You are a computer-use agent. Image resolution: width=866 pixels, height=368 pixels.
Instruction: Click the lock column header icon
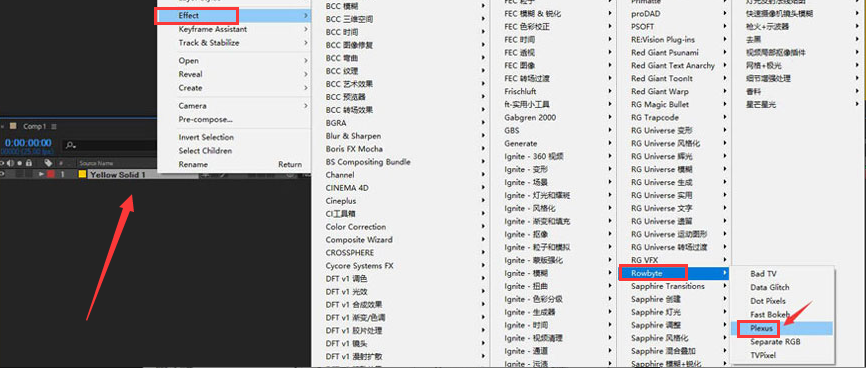click(29, 163)
